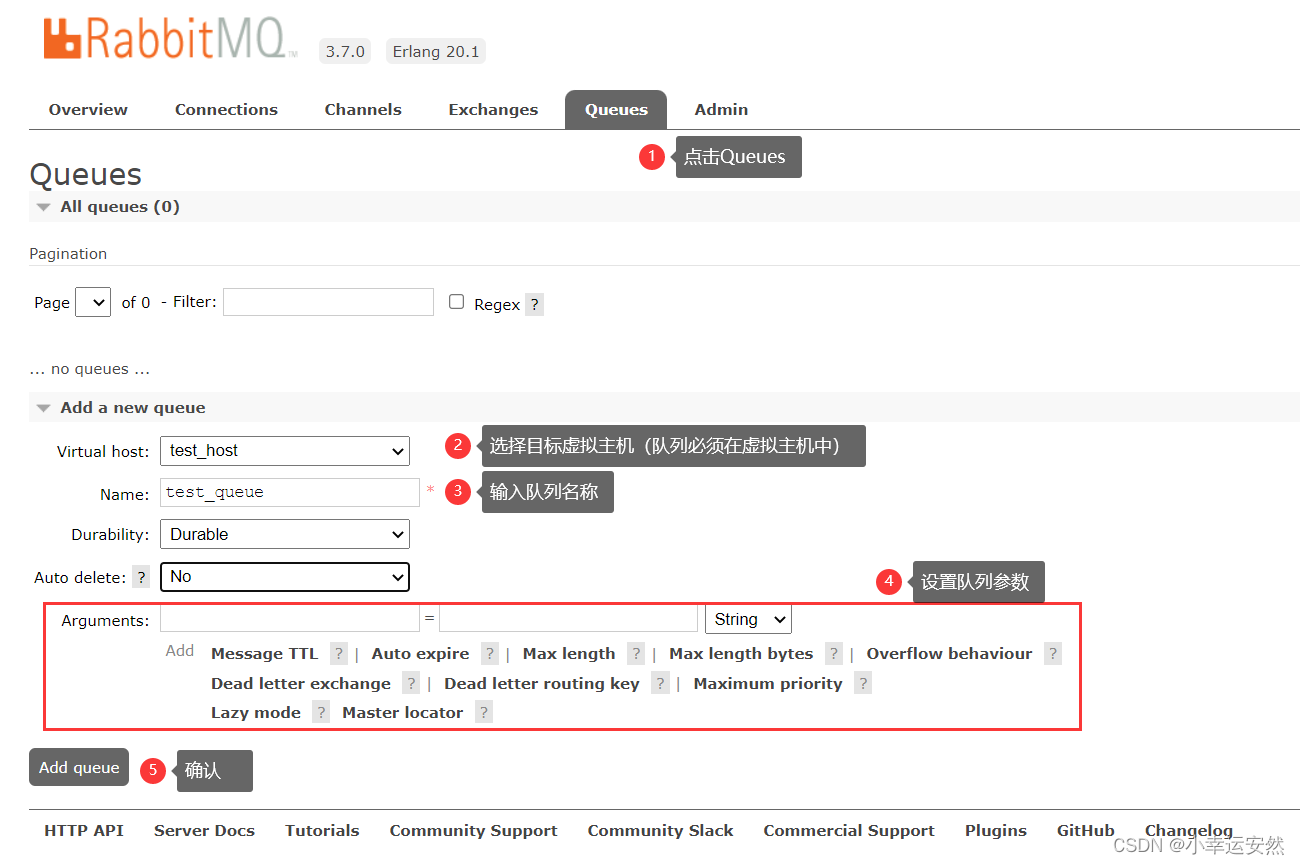The width and height of the screenshot is (1300, 865).
Task: Add the Master locator argument
Action: point(403,713)
